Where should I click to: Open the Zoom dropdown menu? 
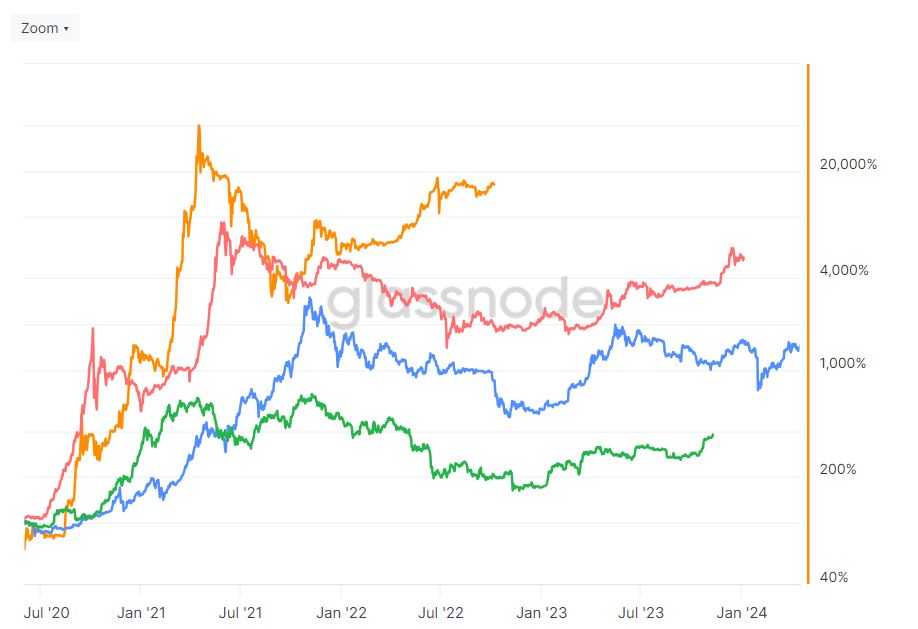pyautogui.click(x=44, y=28)
